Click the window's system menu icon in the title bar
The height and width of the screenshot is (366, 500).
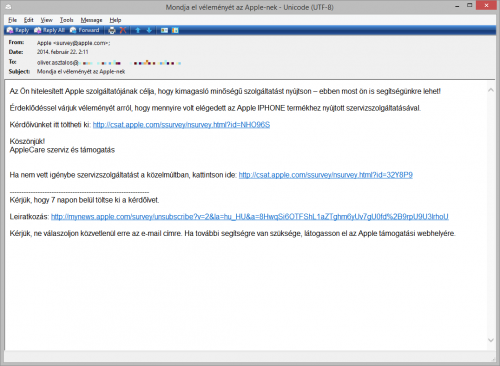(9, 7)
